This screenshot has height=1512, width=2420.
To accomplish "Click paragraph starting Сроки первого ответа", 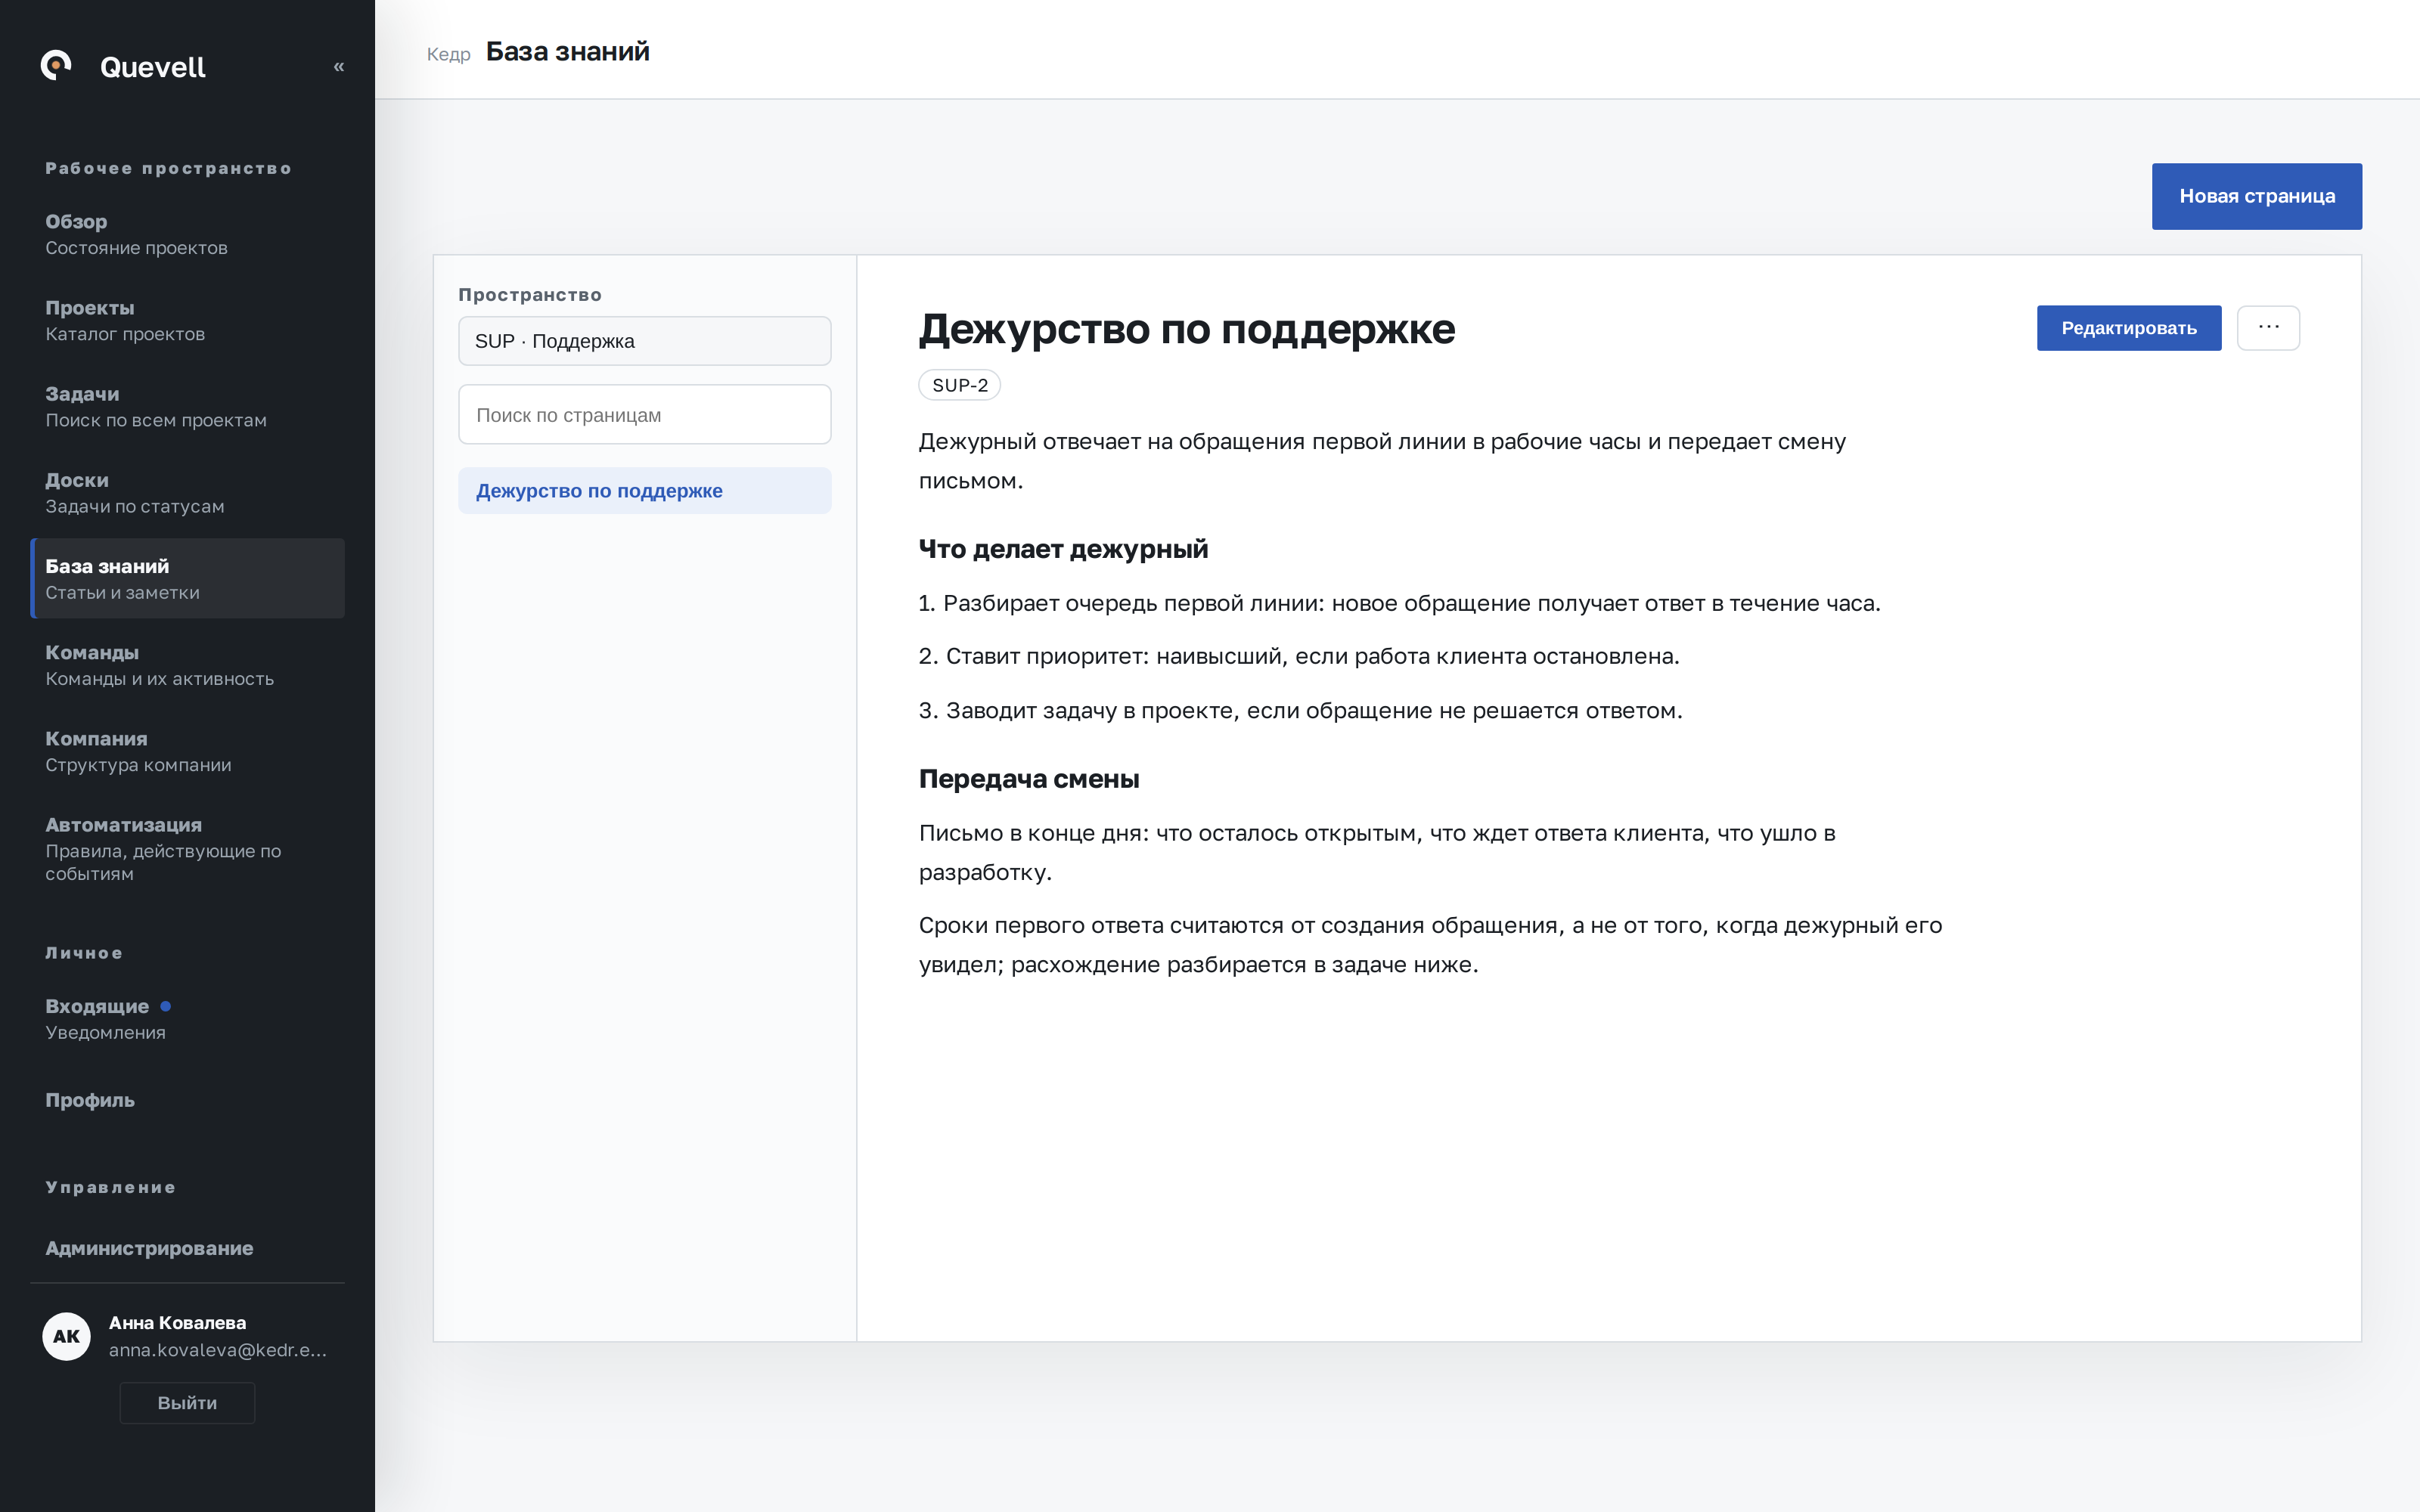I will point(1430,944).
